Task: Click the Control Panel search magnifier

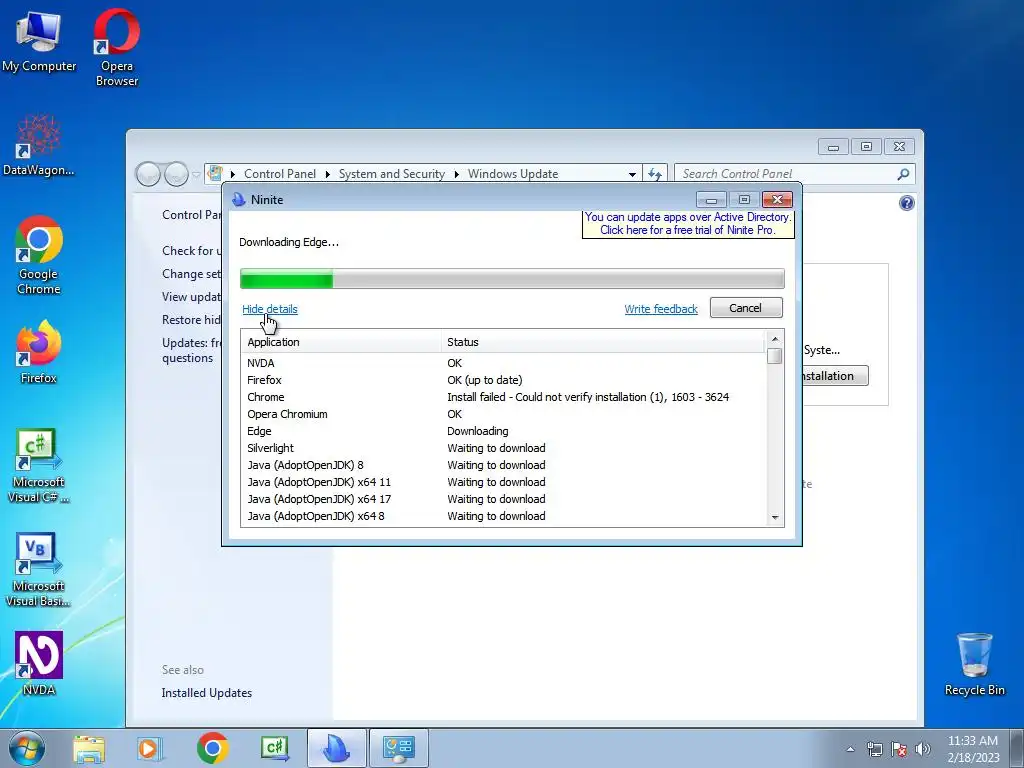Action: point(903,174)
